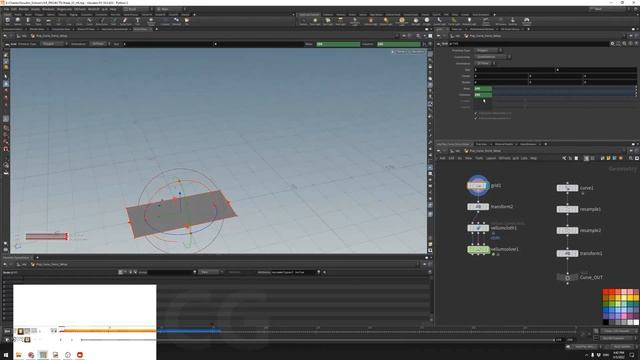
Task: Toggle the second checkbox below the Columns parameter
Action: (476, 118)
